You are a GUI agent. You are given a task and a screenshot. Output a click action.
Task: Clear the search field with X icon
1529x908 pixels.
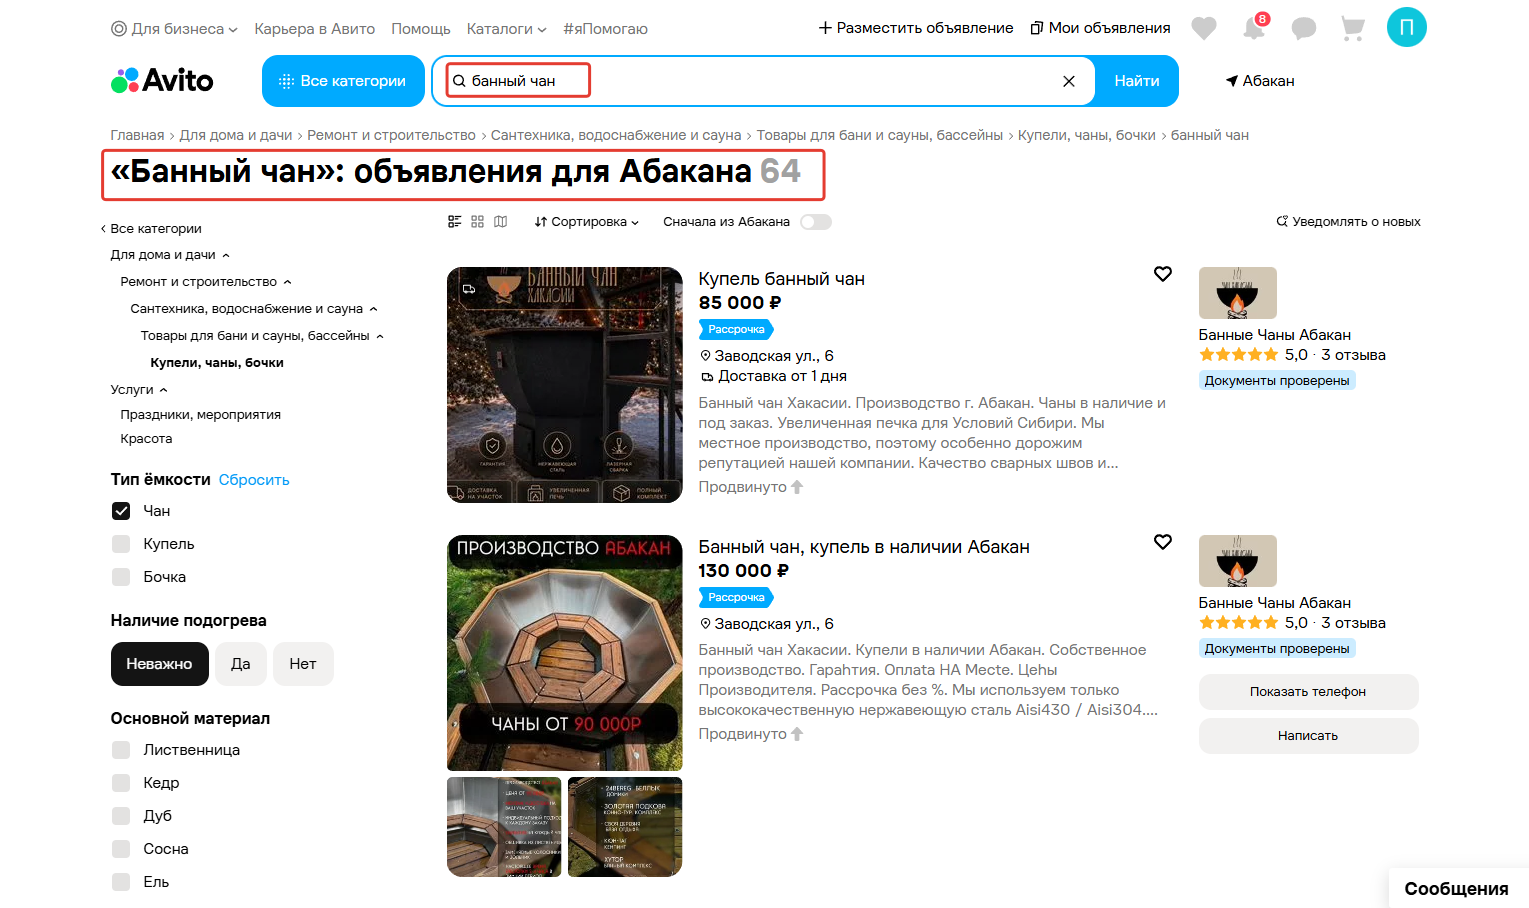(1069, 81)
